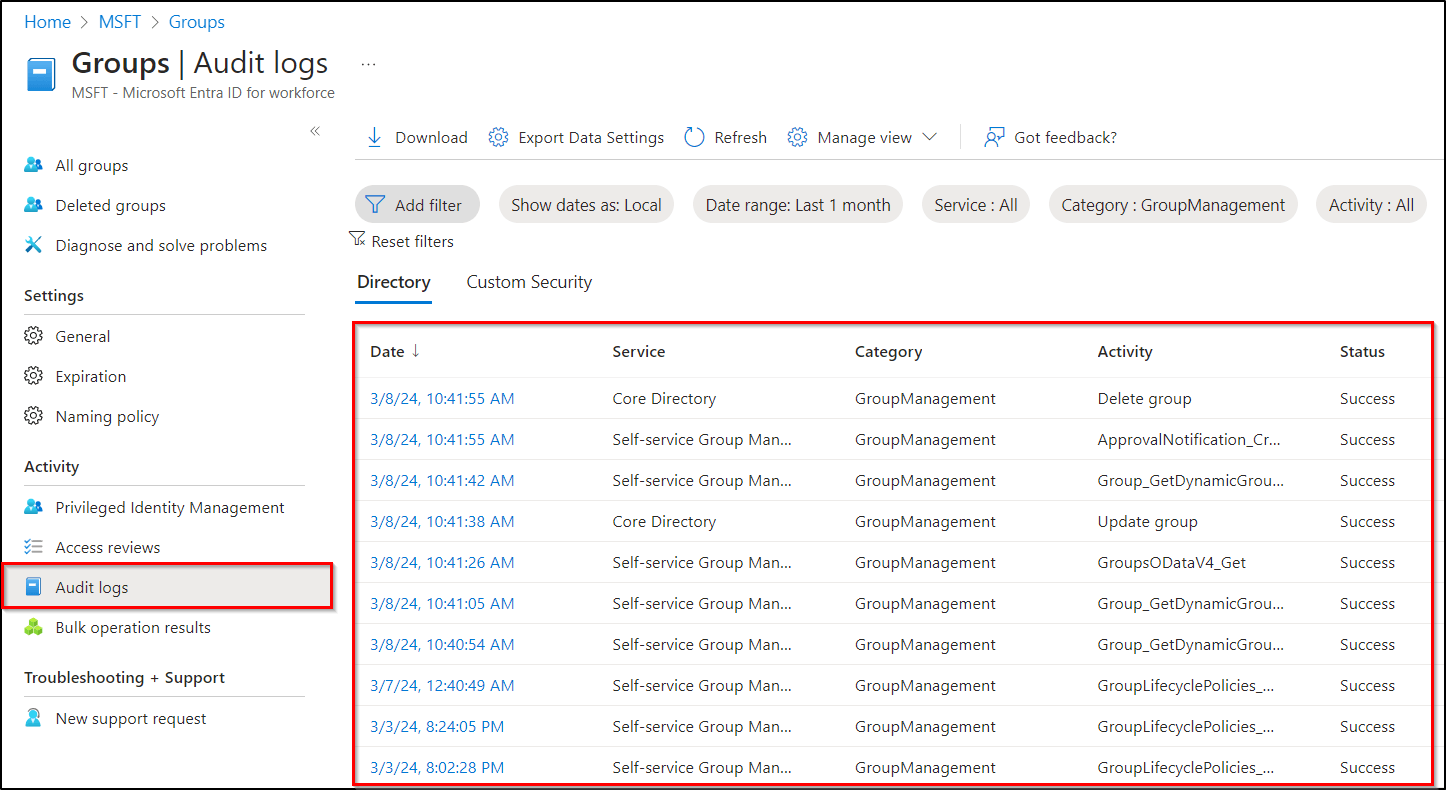The width and height of the screenshot is (1446, 790).
Task: Switch to the Directory tab
Action: coord(394,282)
